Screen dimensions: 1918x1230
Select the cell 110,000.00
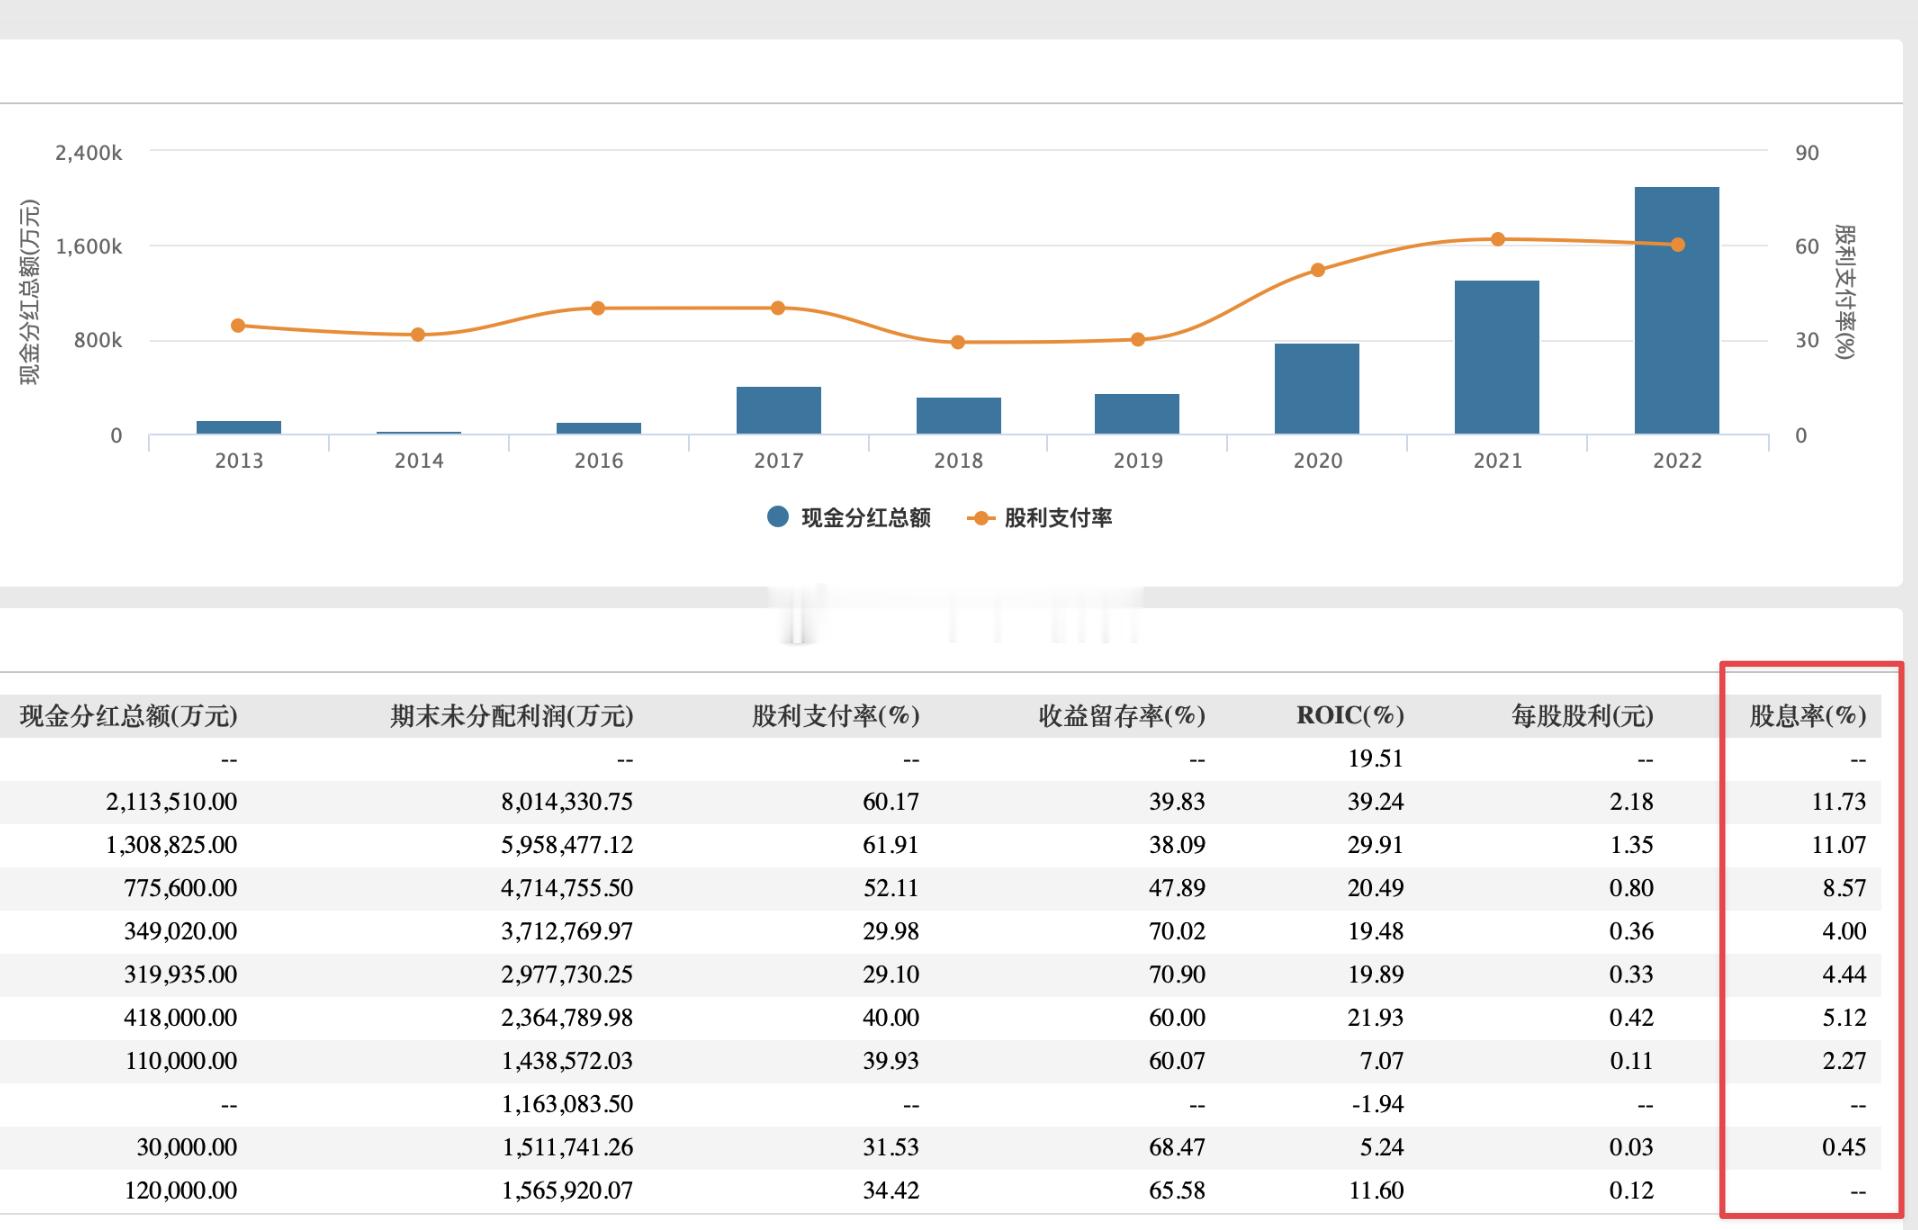pyautogui.click(x=181, y=1061)
